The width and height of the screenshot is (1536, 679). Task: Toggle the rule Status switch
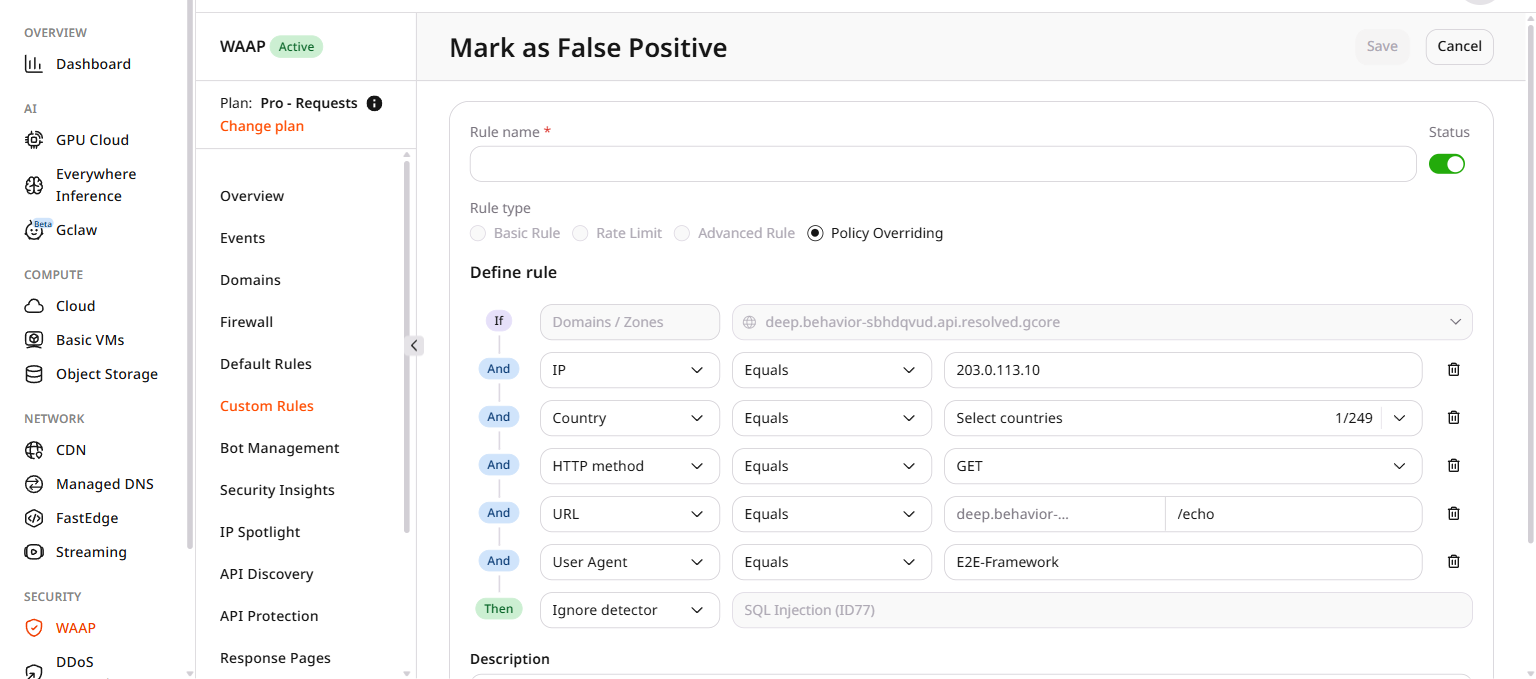pos(1447,164)
